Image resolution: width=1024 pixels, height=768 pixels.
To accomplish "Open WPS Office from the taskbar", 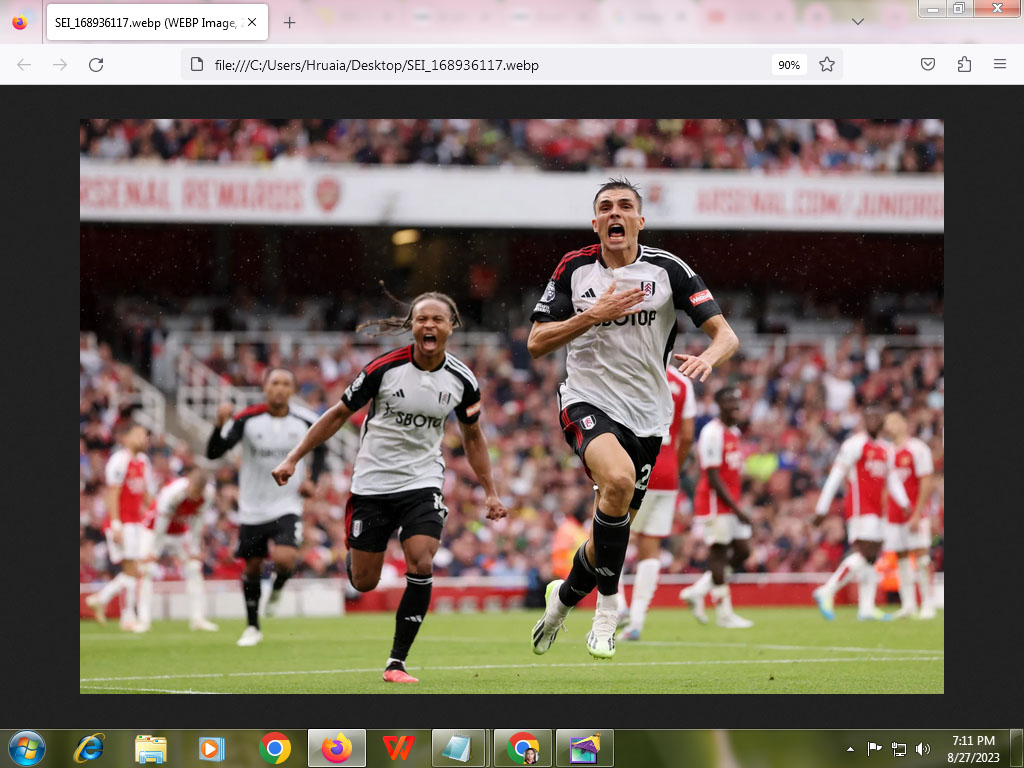I will point(399,747).
